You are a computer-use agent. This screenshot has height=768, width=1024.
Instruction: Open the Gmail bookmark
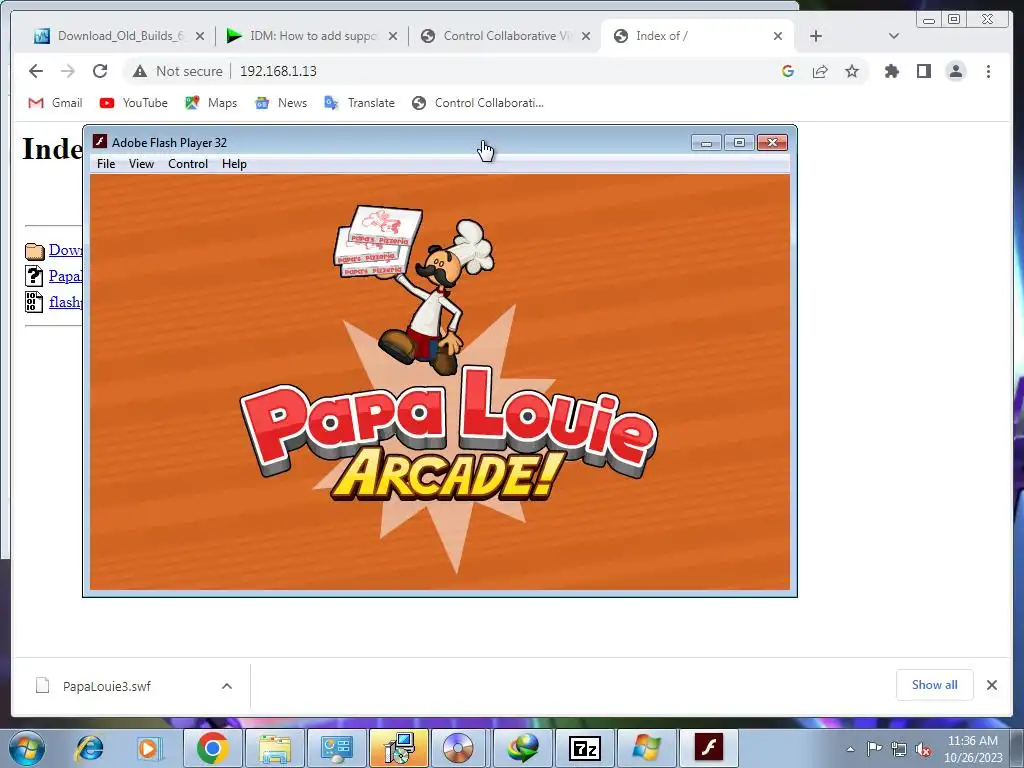pyautogui.click(x=56, y=103)
